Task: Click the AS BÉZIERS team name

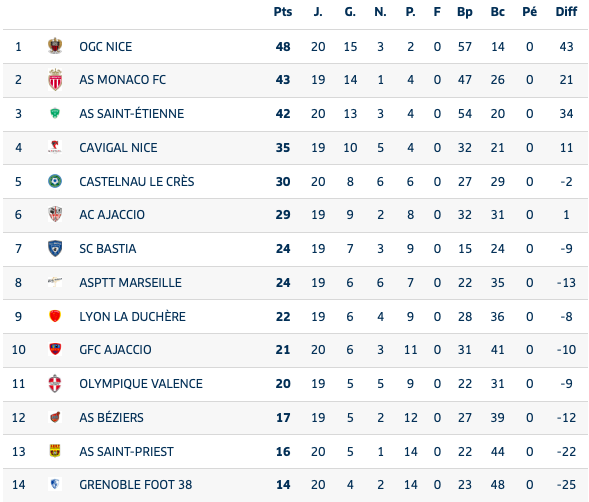Action: click(x=111, y=417)
